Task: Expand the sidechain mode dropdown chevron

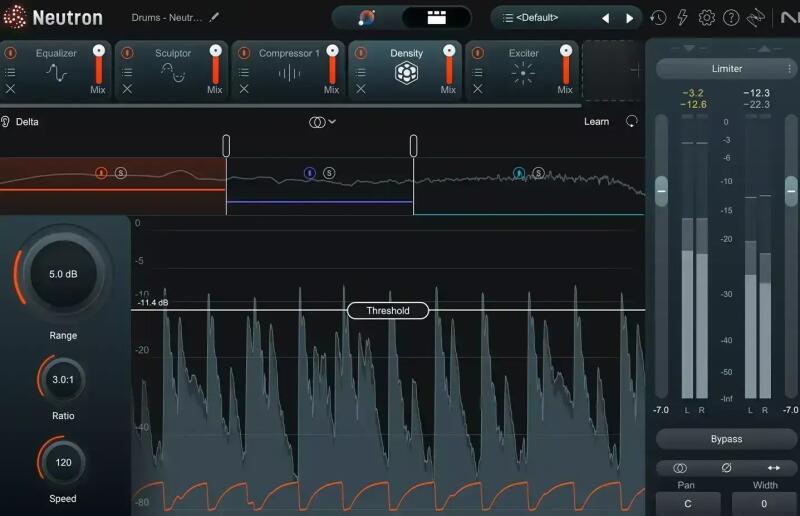Action: (332, 122)
